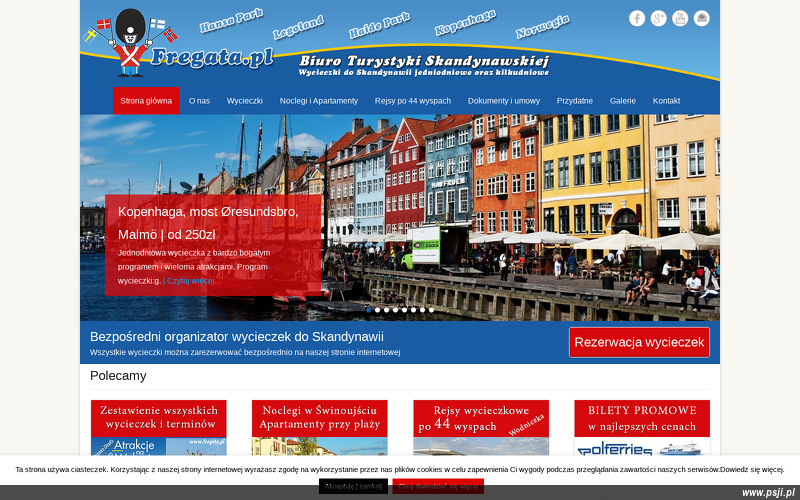The height and width of the screenshot is (500, 800).
Task: Open the O nas menu item
Action: coord(199,101)
